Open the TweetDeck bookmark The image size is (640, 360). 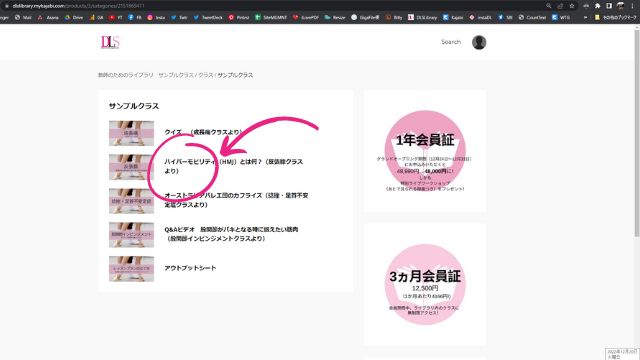pos(208,18)
